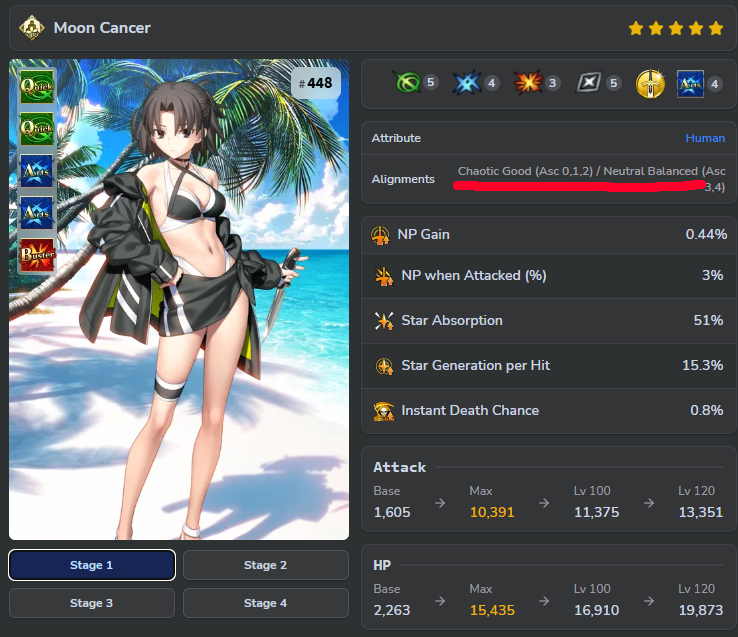The width and height of the screenshot is (738, 637).
Task: Click the Instant Death Chance value 0.8%
Action: (x=706, y=411)
